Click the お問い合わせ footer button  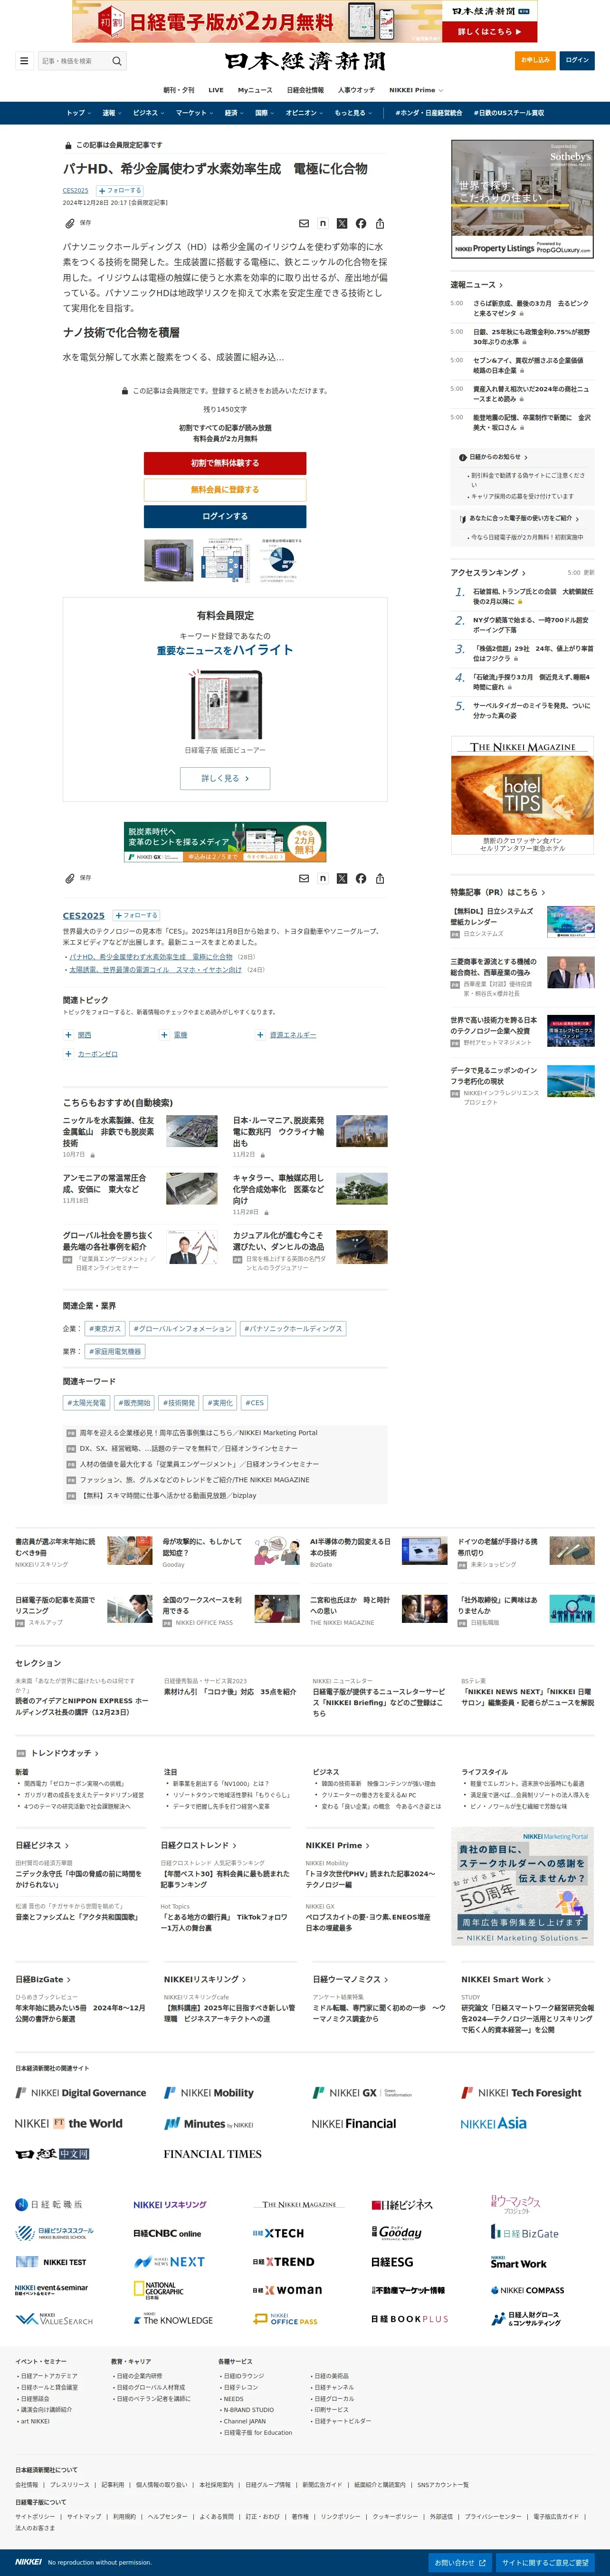460,2562
